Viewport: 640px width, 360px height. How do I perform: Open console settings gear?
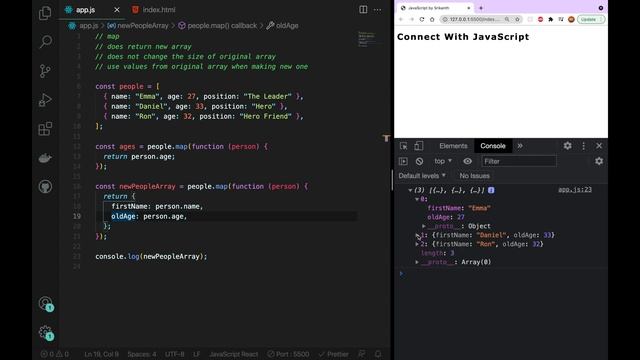click(599, 161)
